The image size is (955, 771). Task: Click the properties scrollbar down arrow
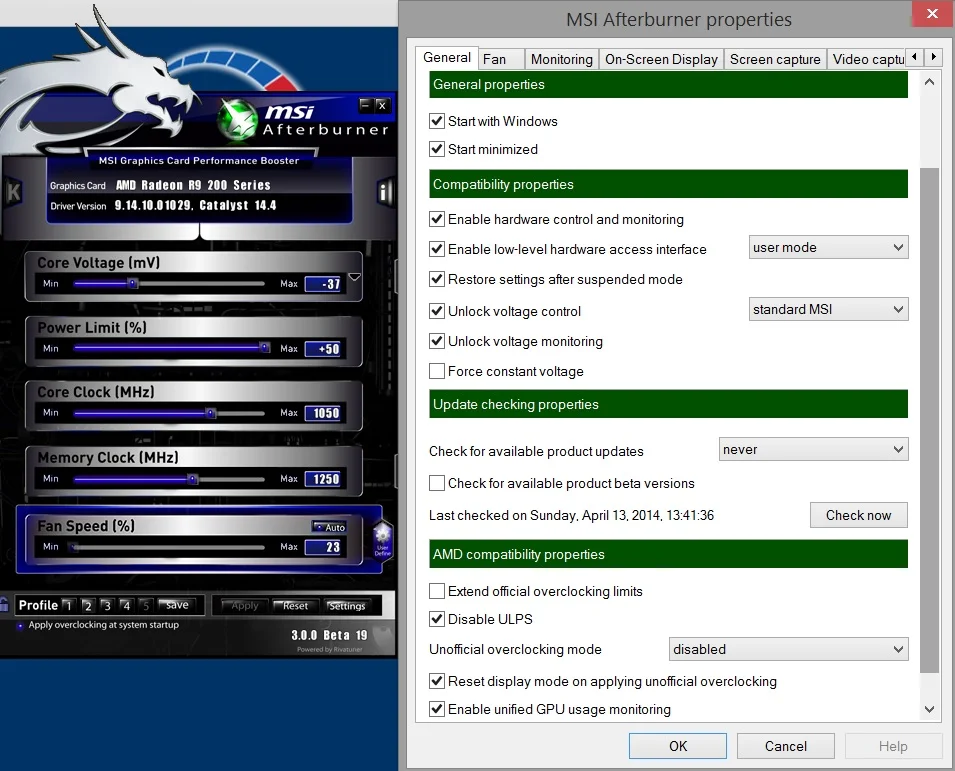pos(929,709)
